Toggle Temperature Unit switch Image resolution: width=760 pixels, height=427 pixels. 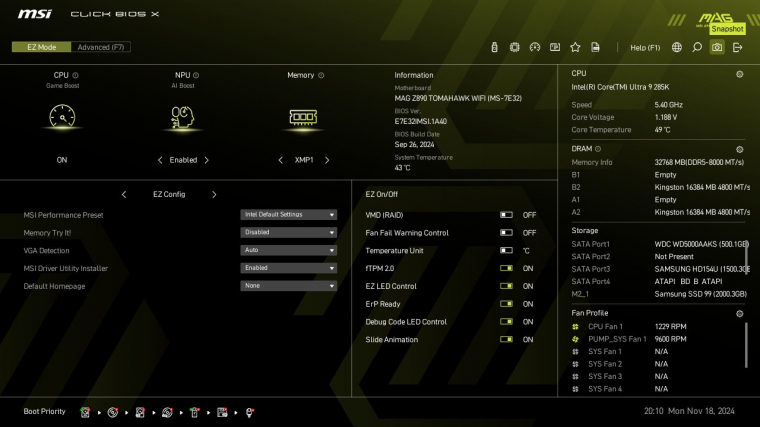506,251
